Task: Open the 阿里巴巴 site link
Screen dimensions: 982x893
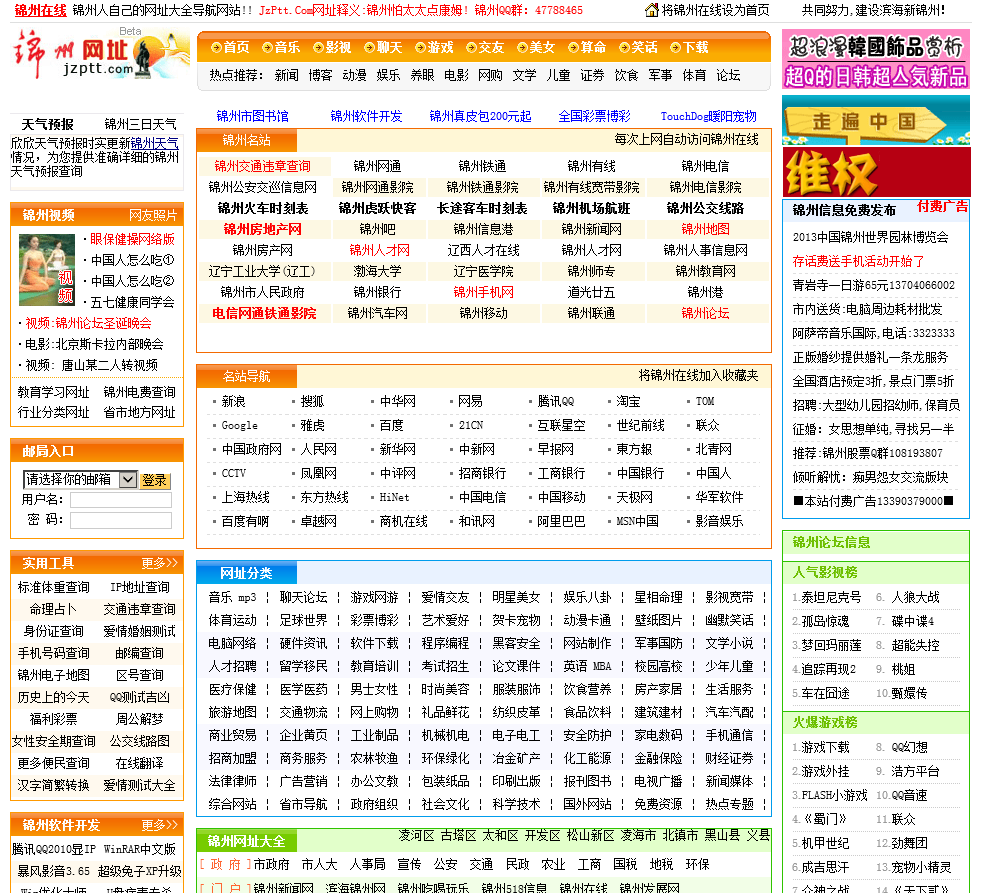Action: click(x=561, y=521)
